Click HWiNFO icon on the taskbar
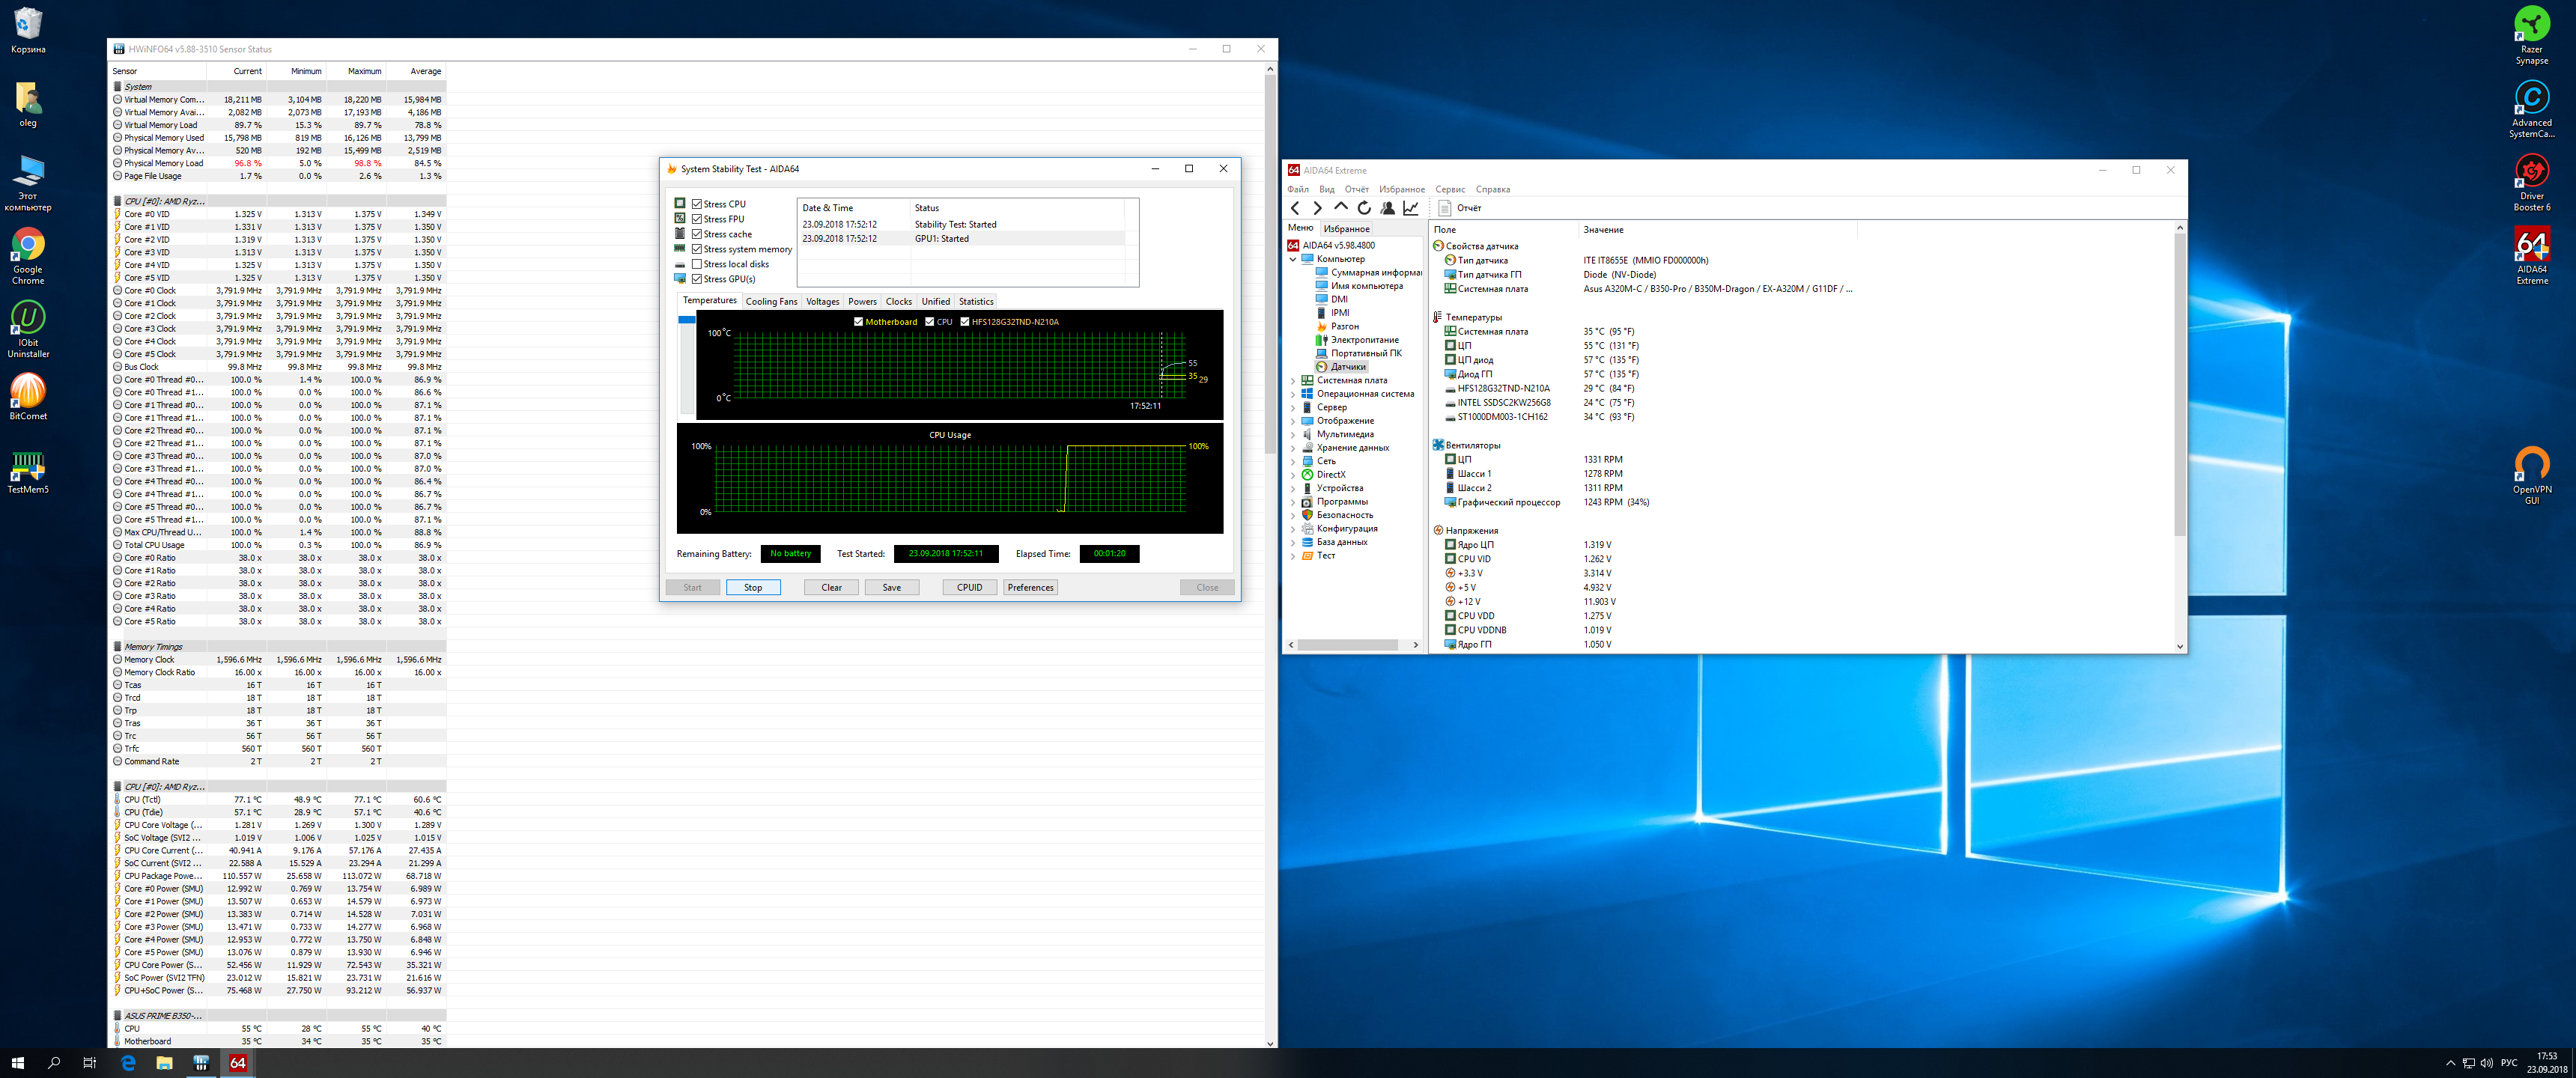 [201, 1063]
